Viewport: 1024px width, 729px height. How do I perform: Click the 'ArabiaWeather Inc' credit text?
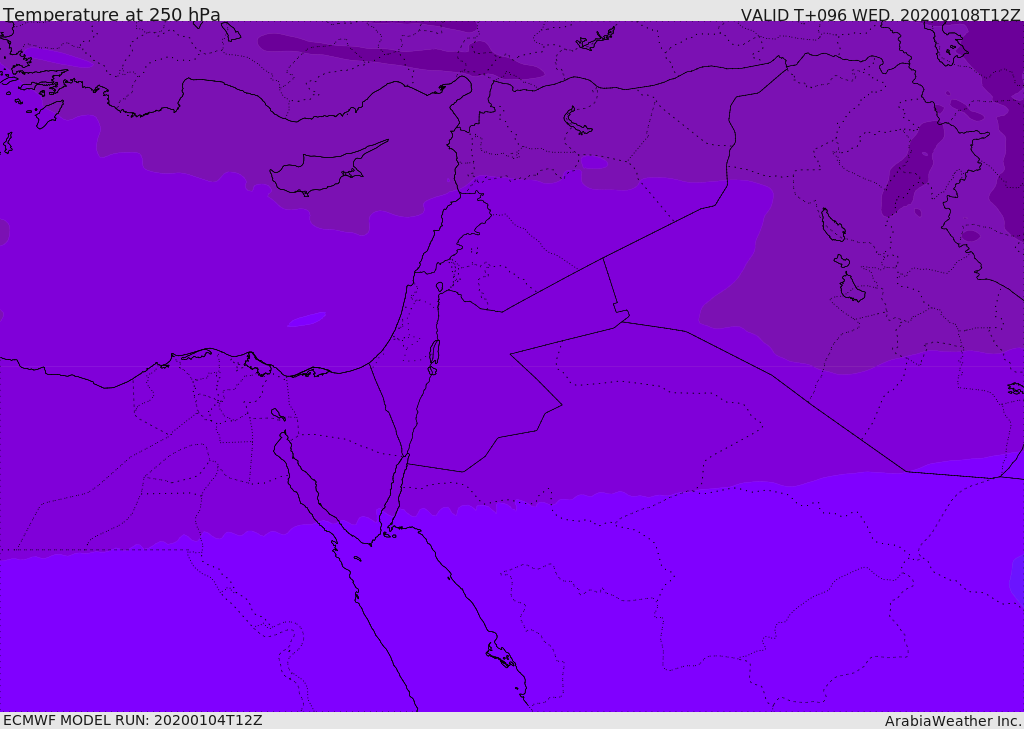click(952, 721)
